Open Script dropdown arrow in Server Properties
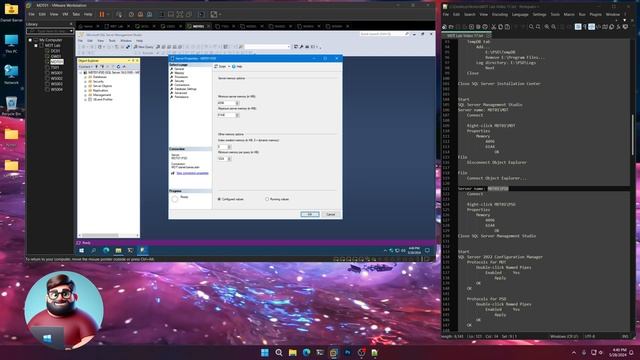Image resolution: width=640 pixels, height=360 pixels. click(x=229, y=66)
